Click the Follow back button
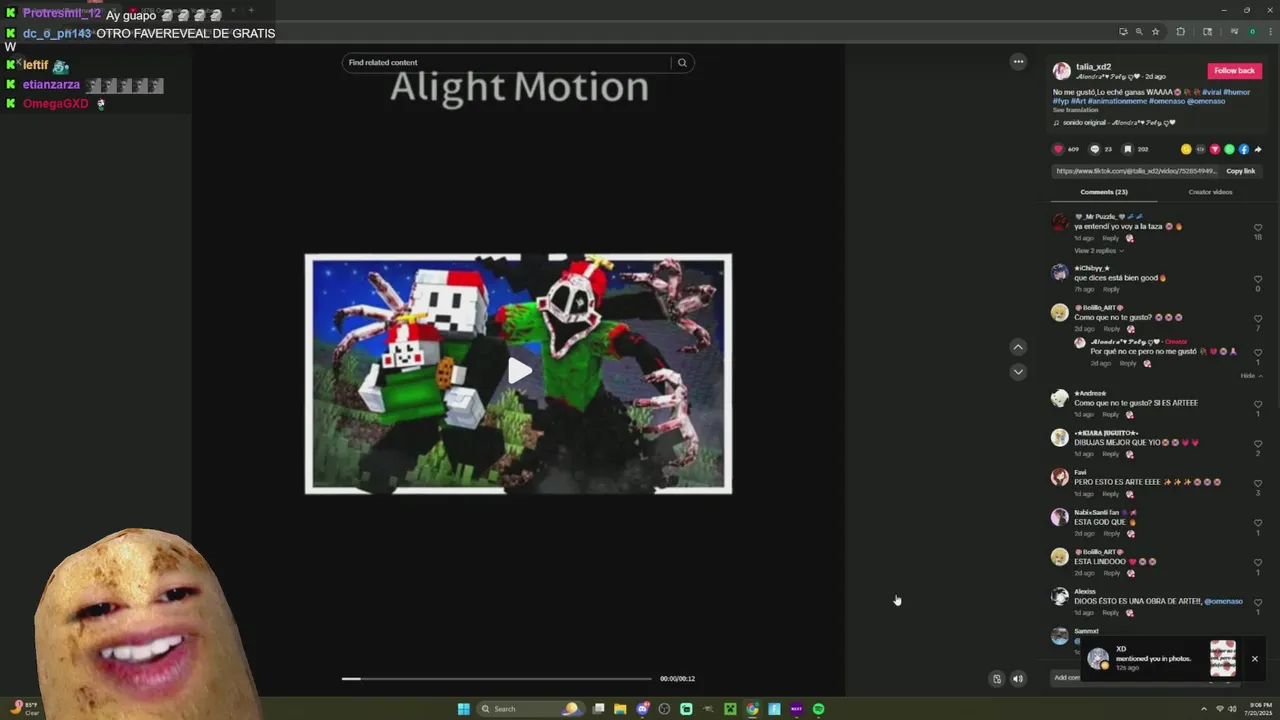The image size is (1280, 720). tap(1234, 71)
